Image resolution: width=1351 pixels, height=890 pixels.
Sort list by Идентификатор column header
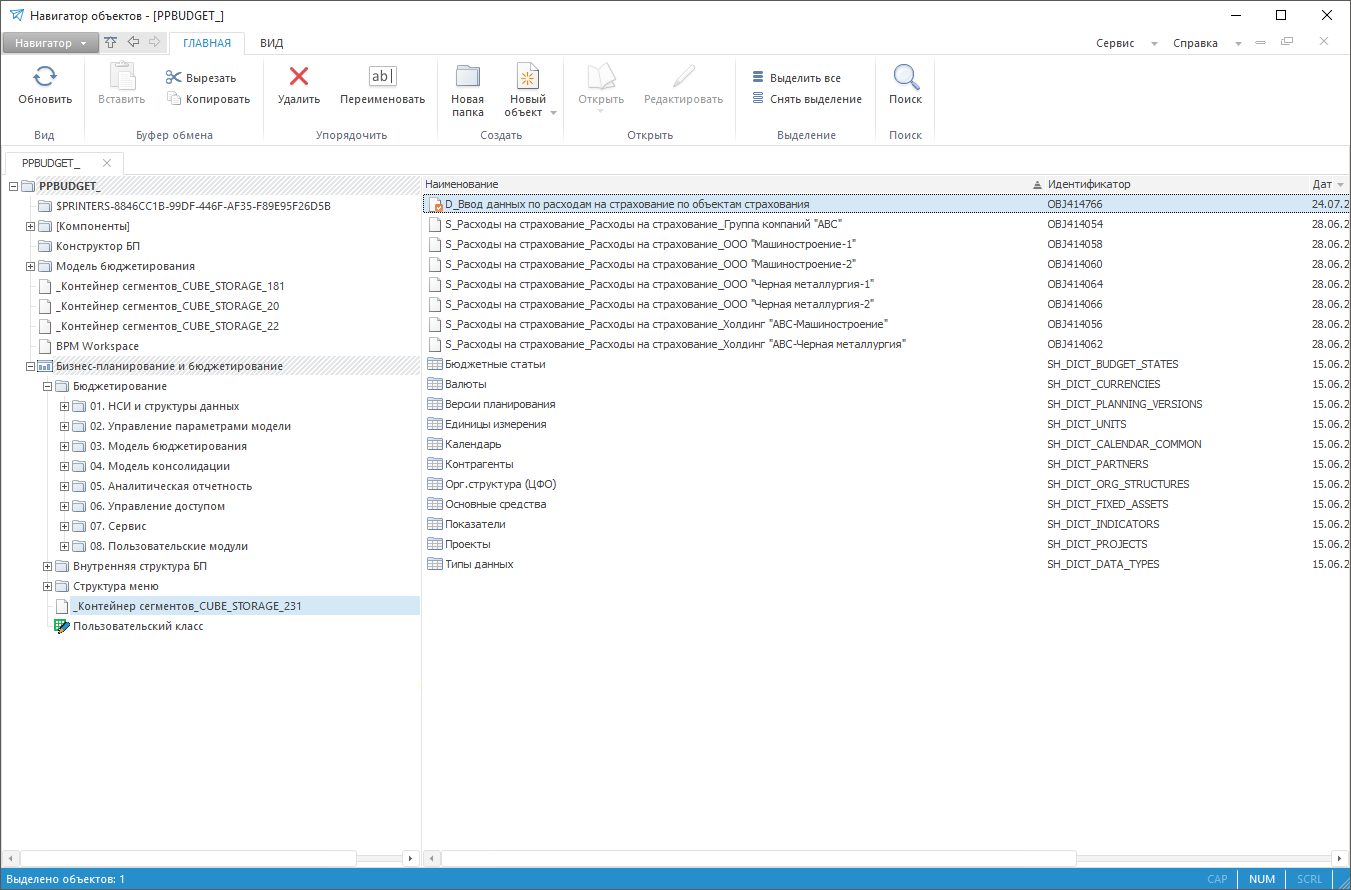click(x=1088, y=184)
